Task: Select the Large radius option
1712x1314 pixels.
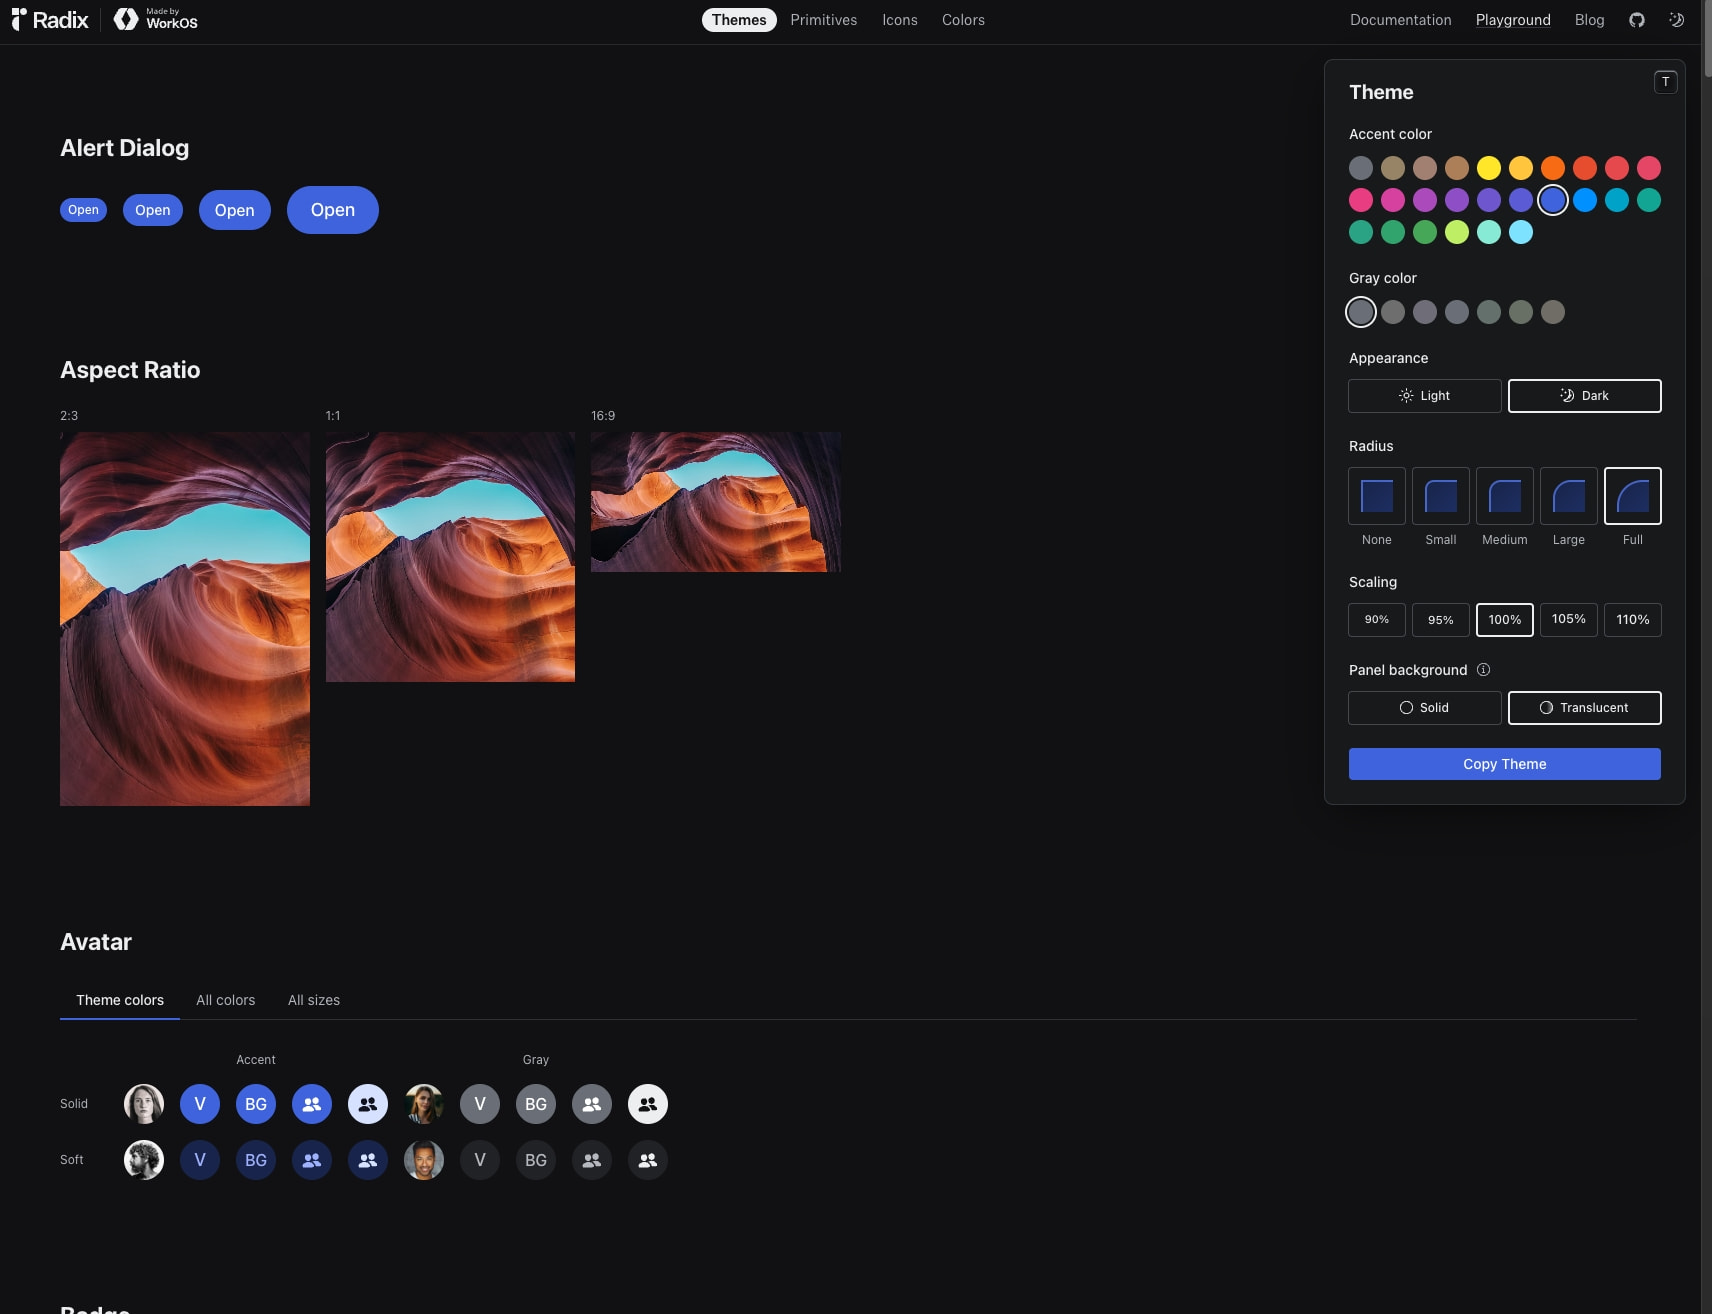Action: tap(1569, 496)
